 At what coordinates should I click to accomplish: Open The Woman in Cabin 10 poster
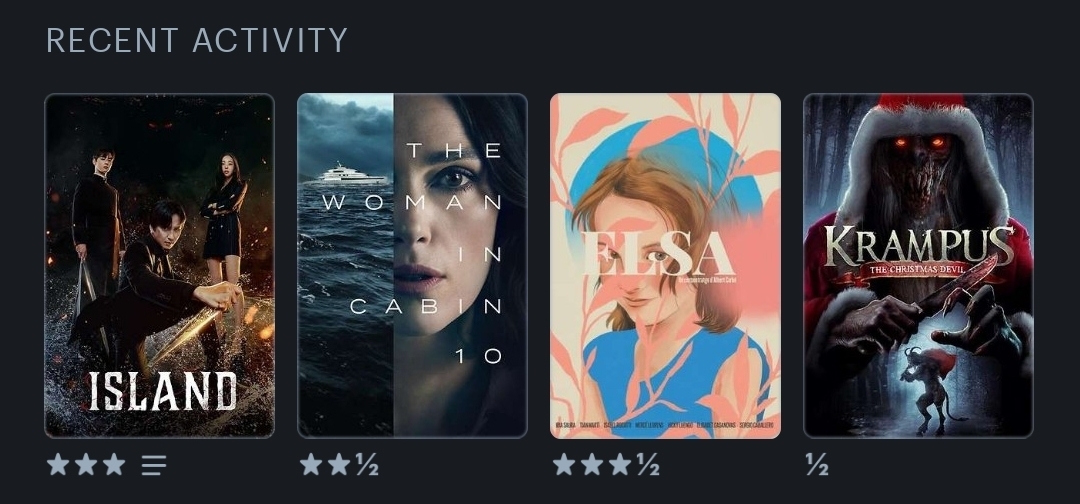click(412, 265)
